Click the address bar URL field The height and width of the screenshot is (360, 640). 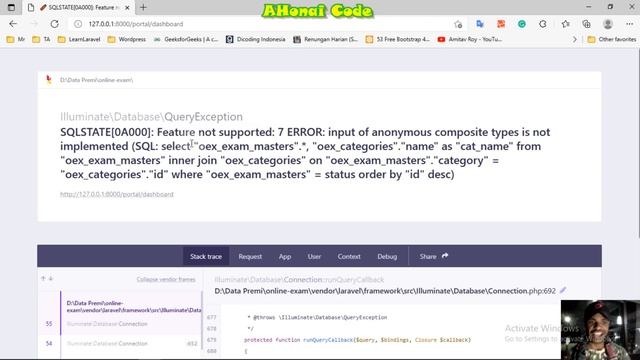261,24
